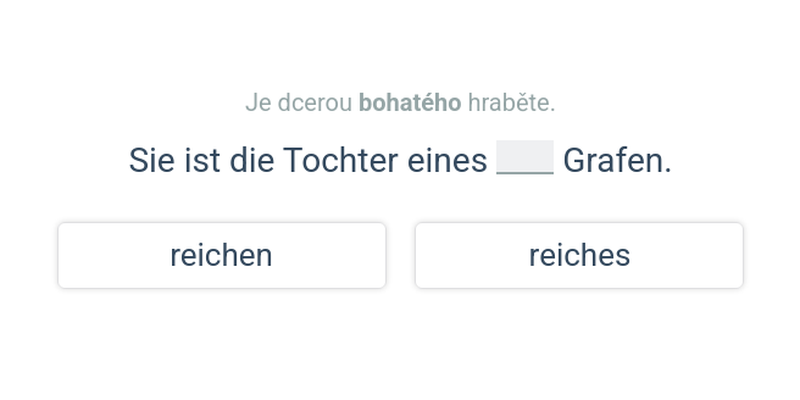Click the Czech word "hraběte"

[510, 103]
